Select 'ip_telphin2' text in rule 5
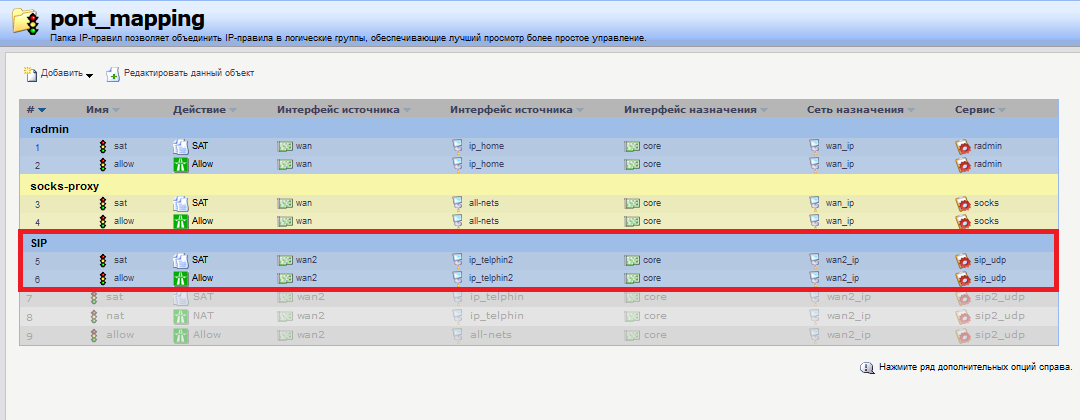 [491, 261]
